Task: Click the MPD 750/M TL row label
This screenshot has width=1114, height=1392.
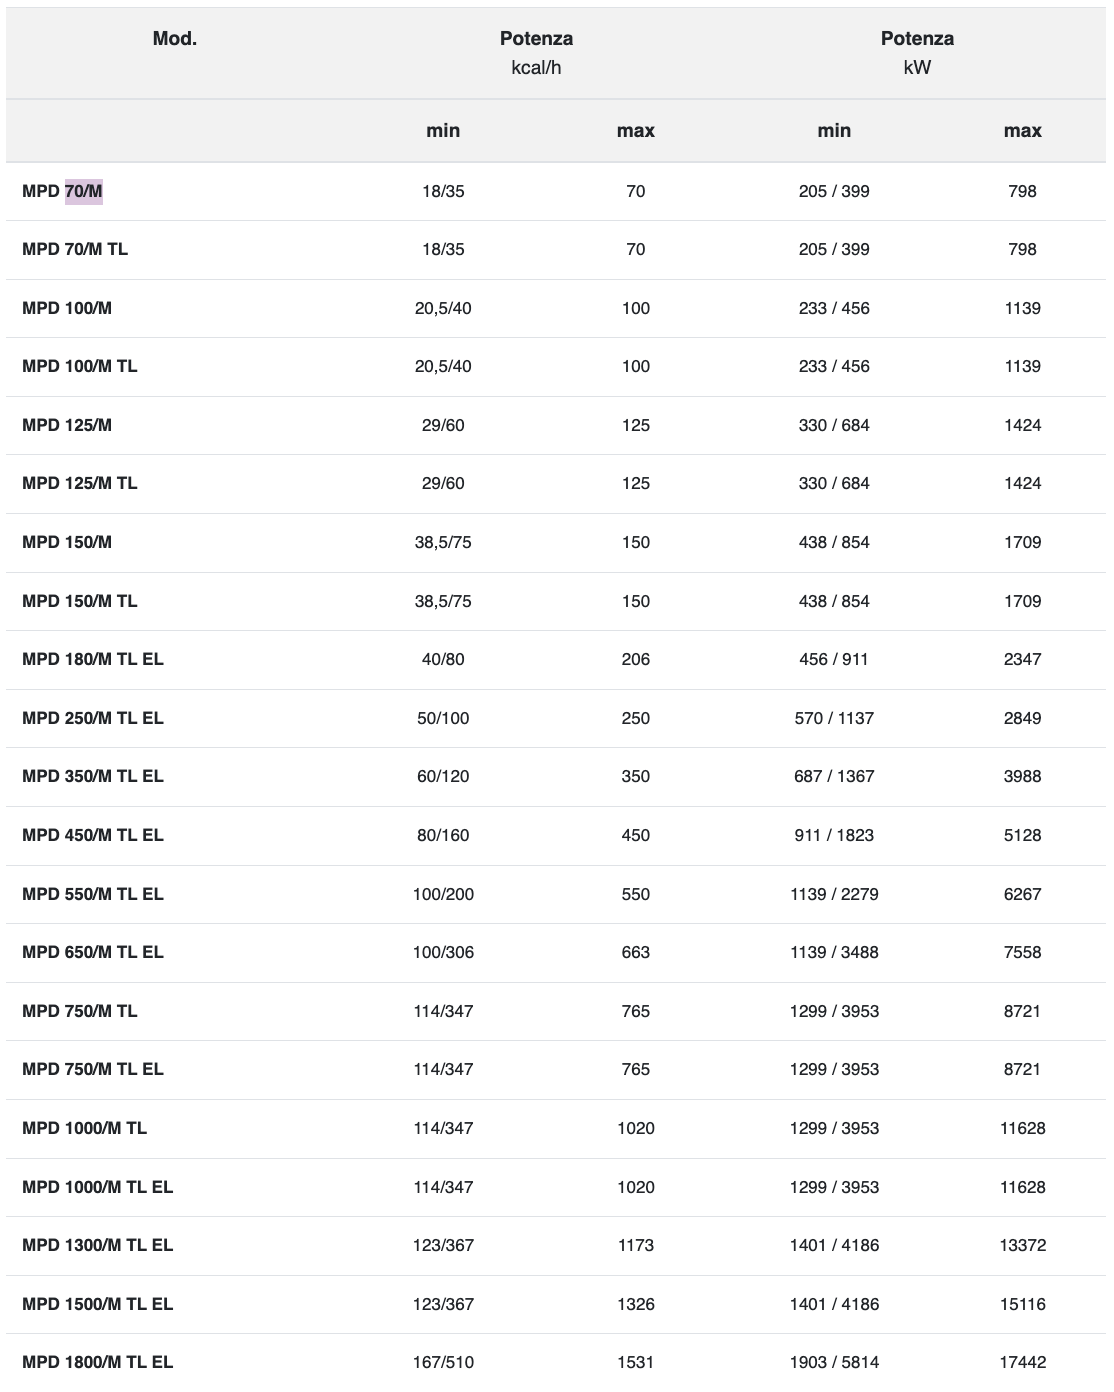Action: tap(80, 1011)
